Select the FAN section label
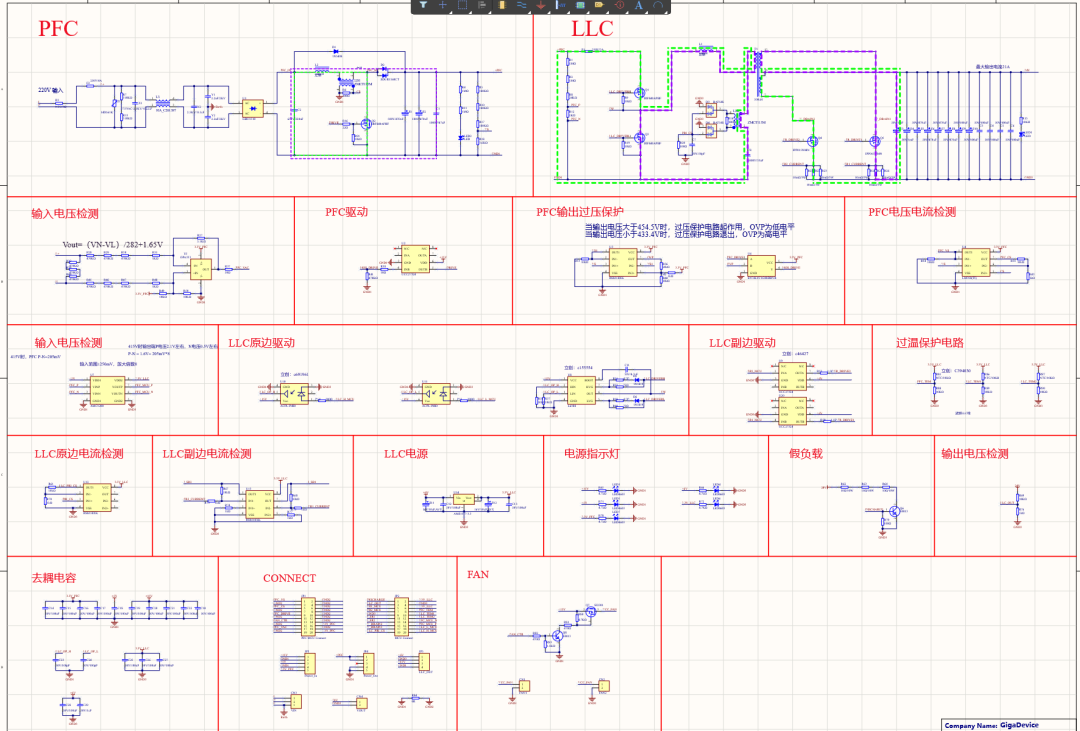This screenshot has width=1080, height=731. 478,575
